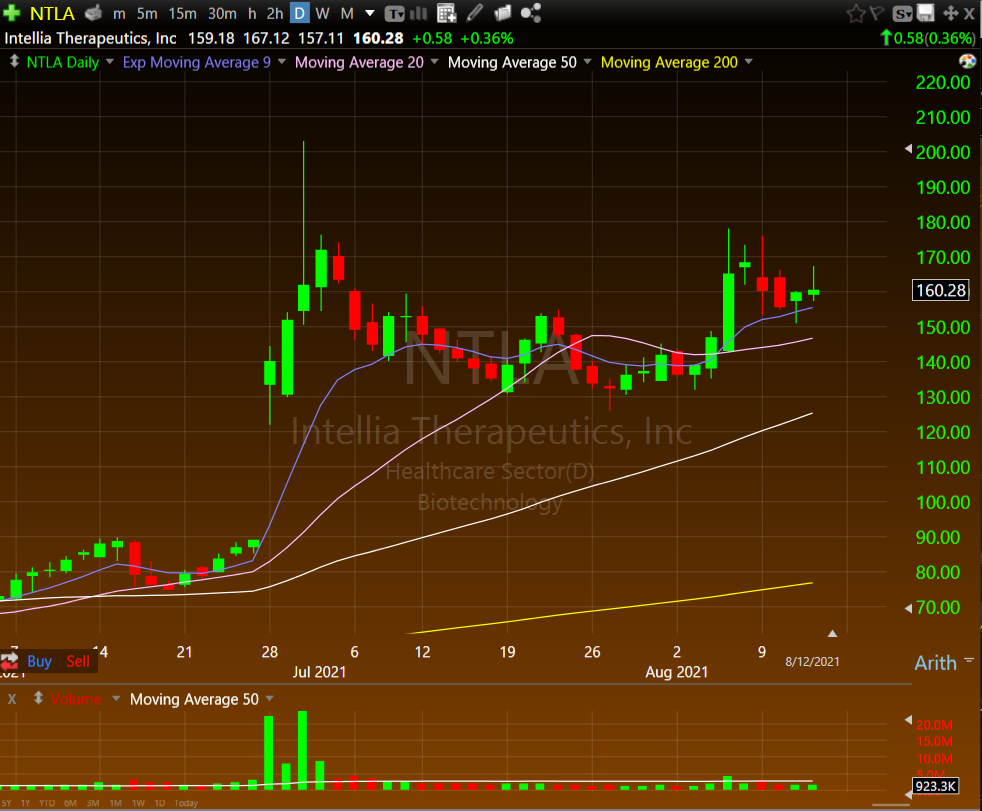Click the Moving Average 200 label
This screenshot has width=982, height=811.
(669, 62)
